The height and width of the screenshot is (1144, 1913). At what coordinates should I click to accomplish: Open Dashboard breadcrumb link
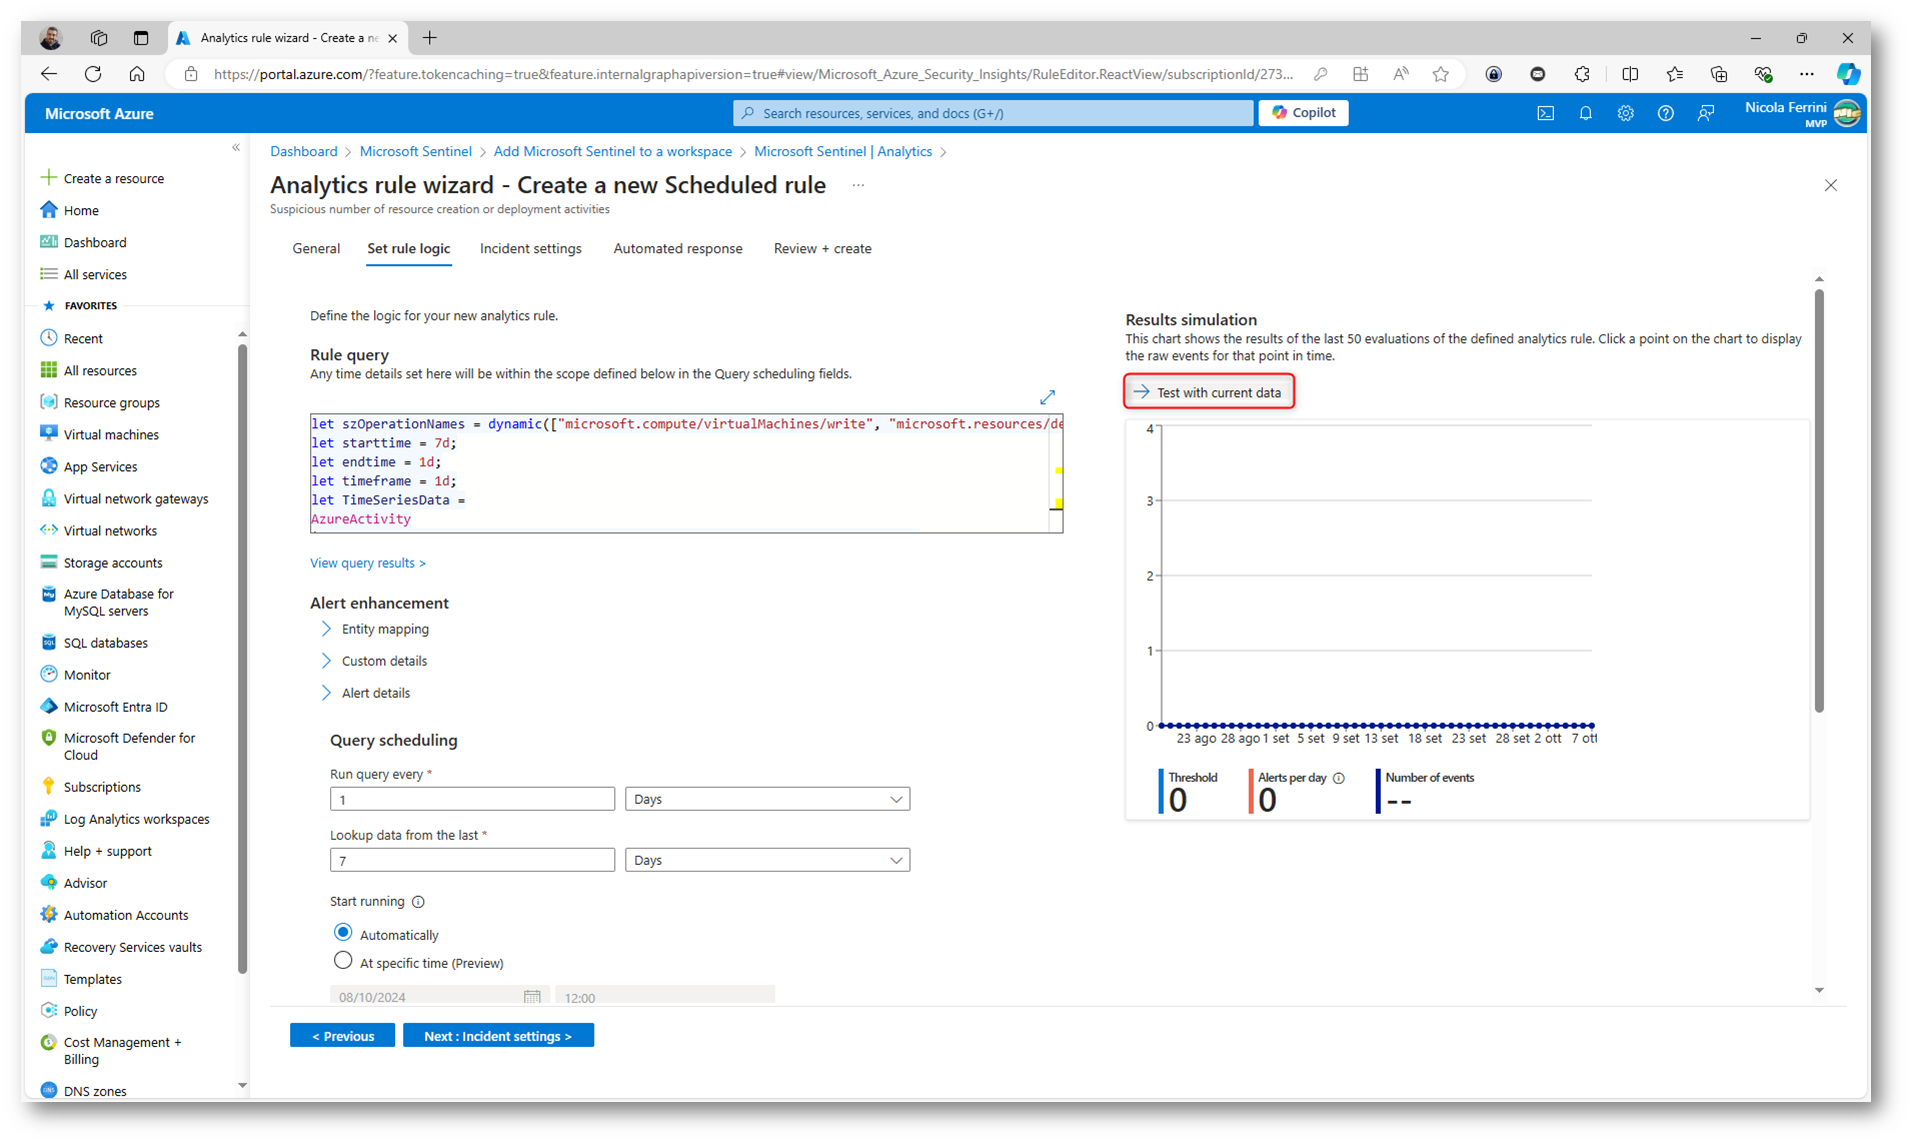point(303,151)
